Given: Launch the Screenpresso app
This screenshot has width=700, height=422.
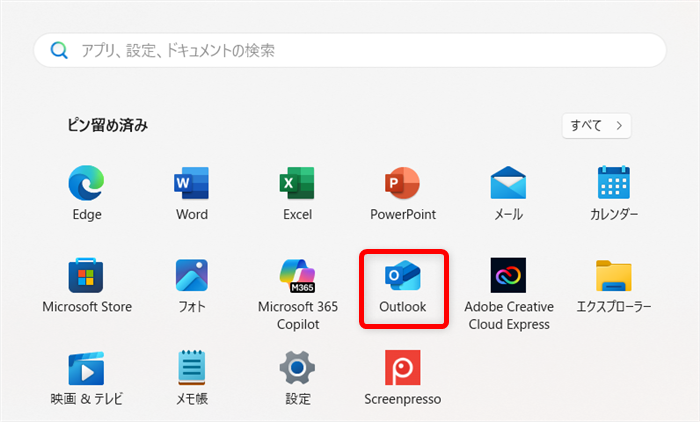Looking at the screenshot, I should [403, 369].
